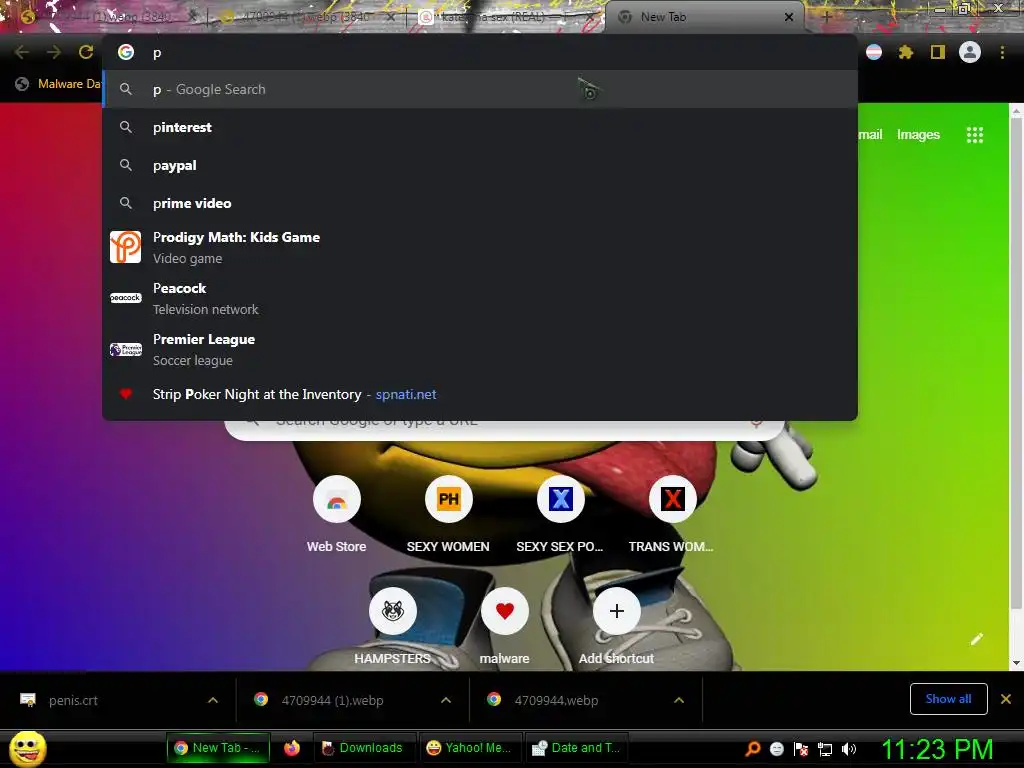Open the Extensions puzzle-piece icon
The image size is (1024, 768).
click(906, 52)
